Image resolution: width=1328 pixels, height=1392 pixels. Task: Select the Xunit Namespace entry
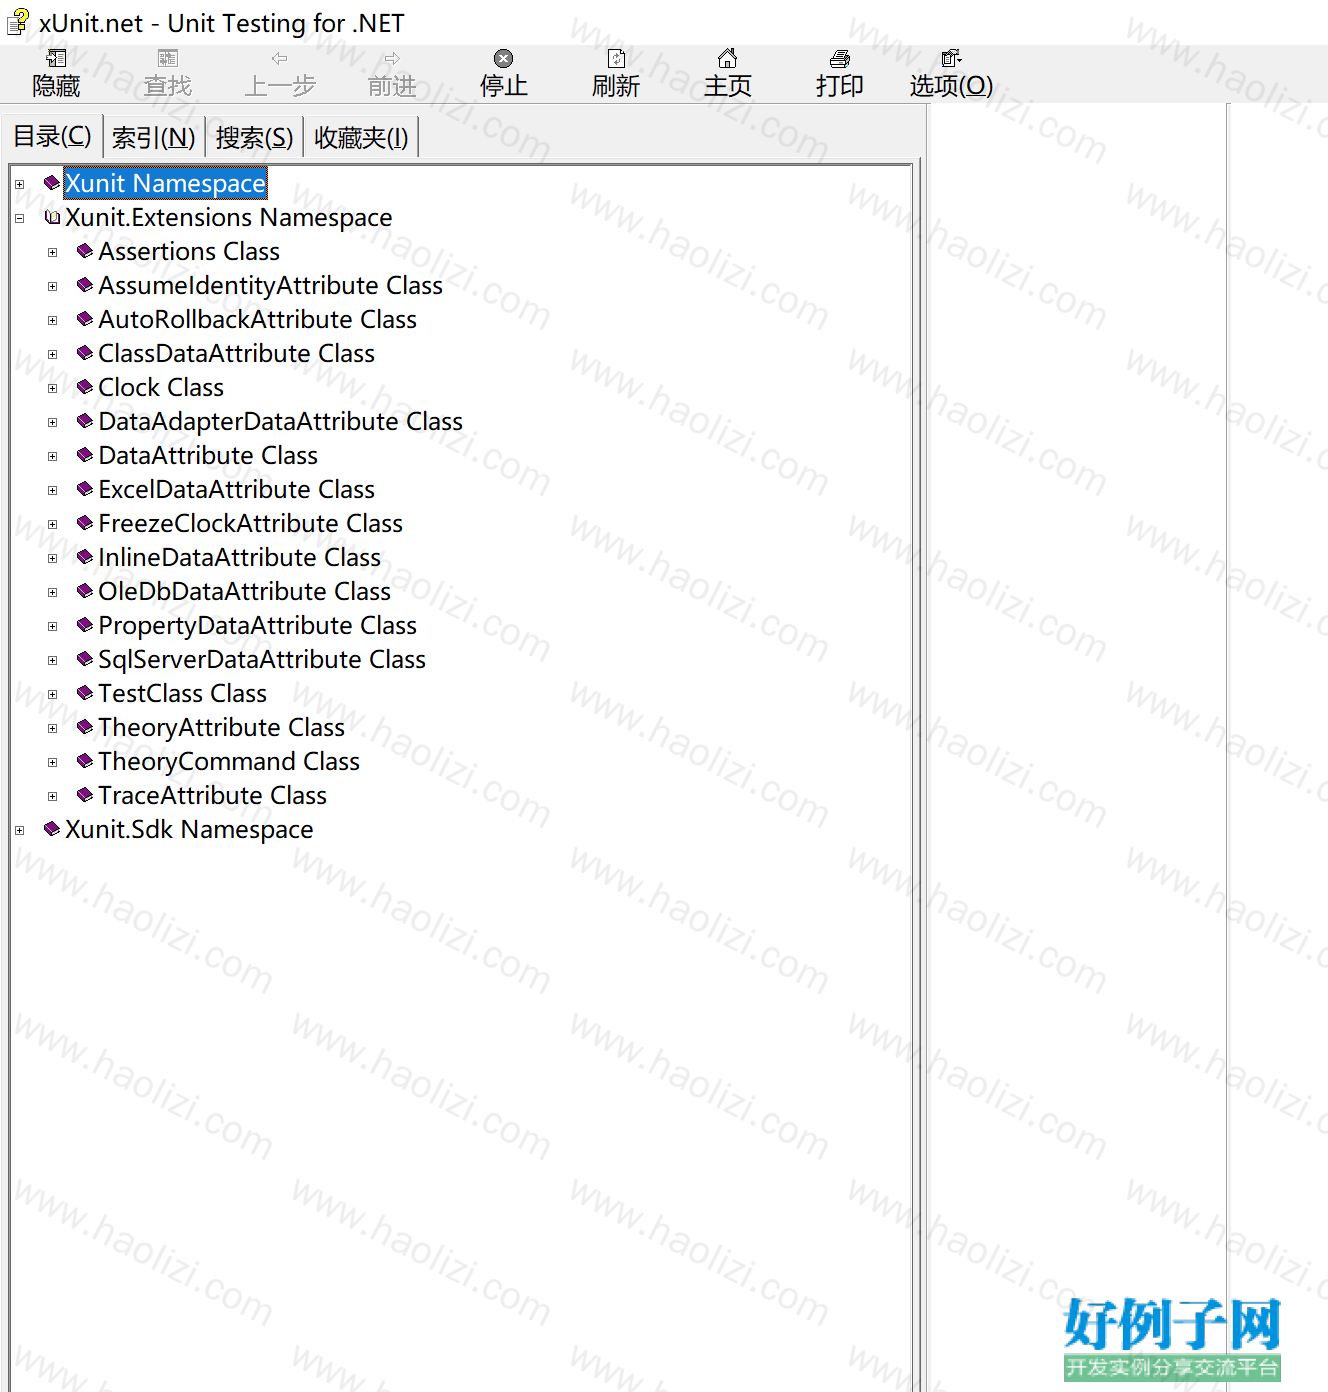coord(165,183)
